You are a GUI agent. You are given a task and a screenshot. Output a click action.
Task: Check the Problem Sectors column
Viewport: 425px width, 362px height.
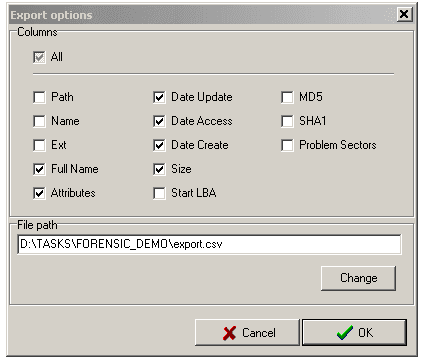287,145
